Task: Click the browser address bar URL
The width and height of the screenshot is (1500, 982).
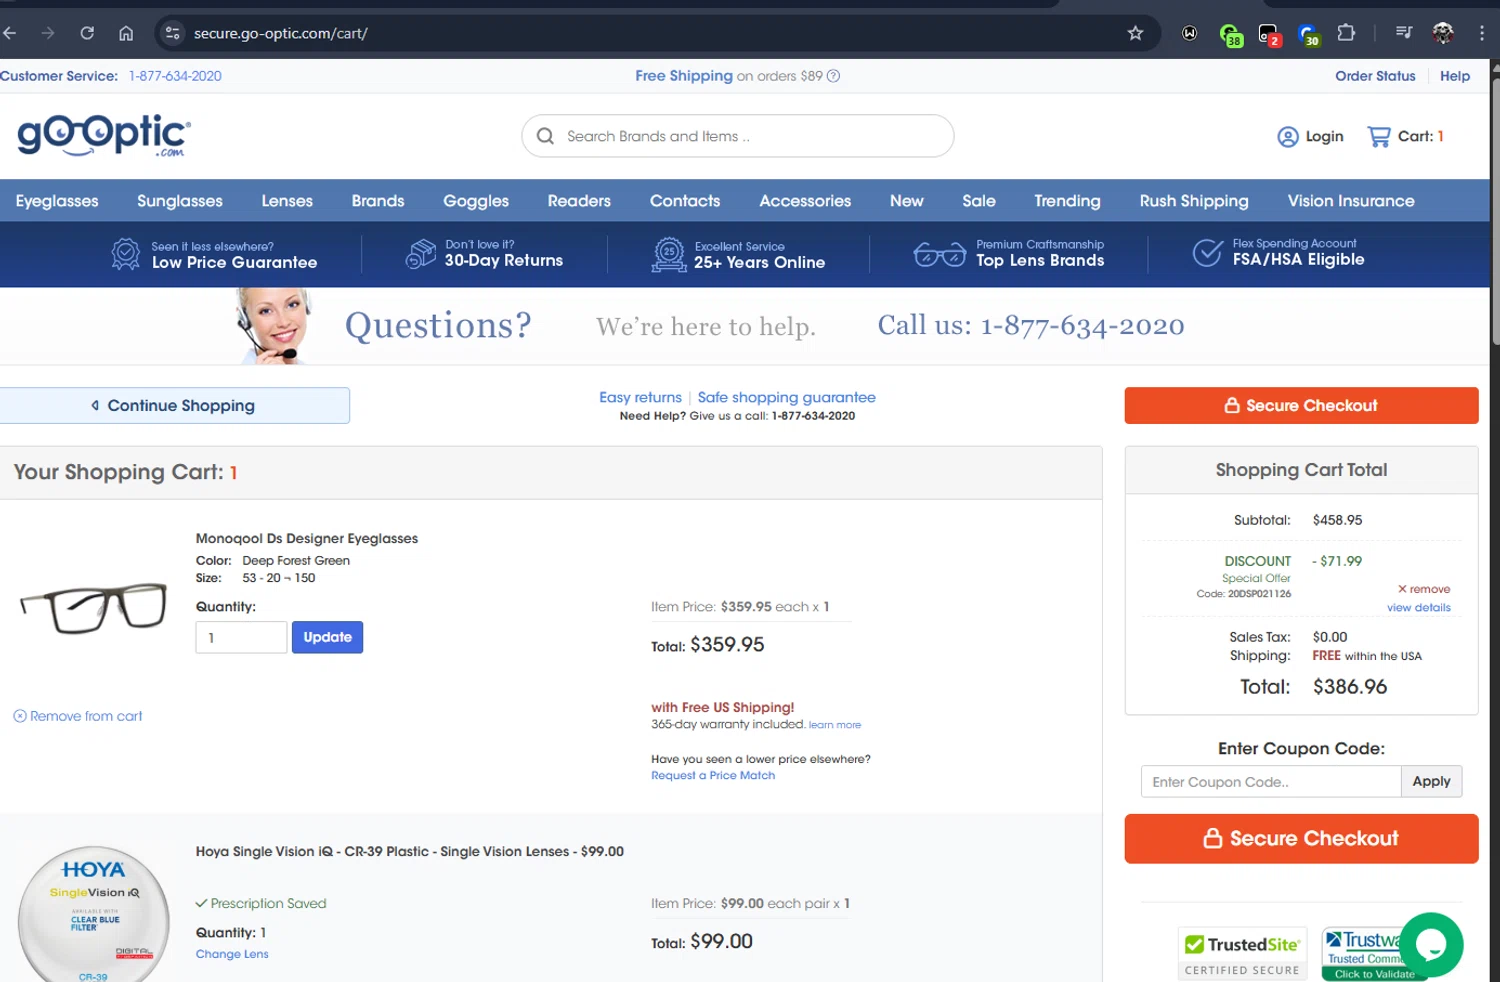Action: [x=281, y=33]
